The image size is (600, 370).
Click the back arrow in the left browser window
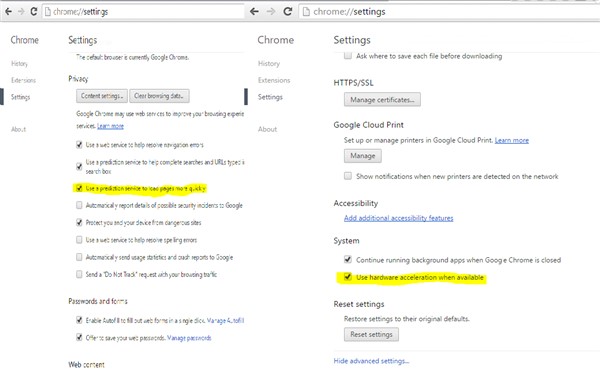[8, 11]
